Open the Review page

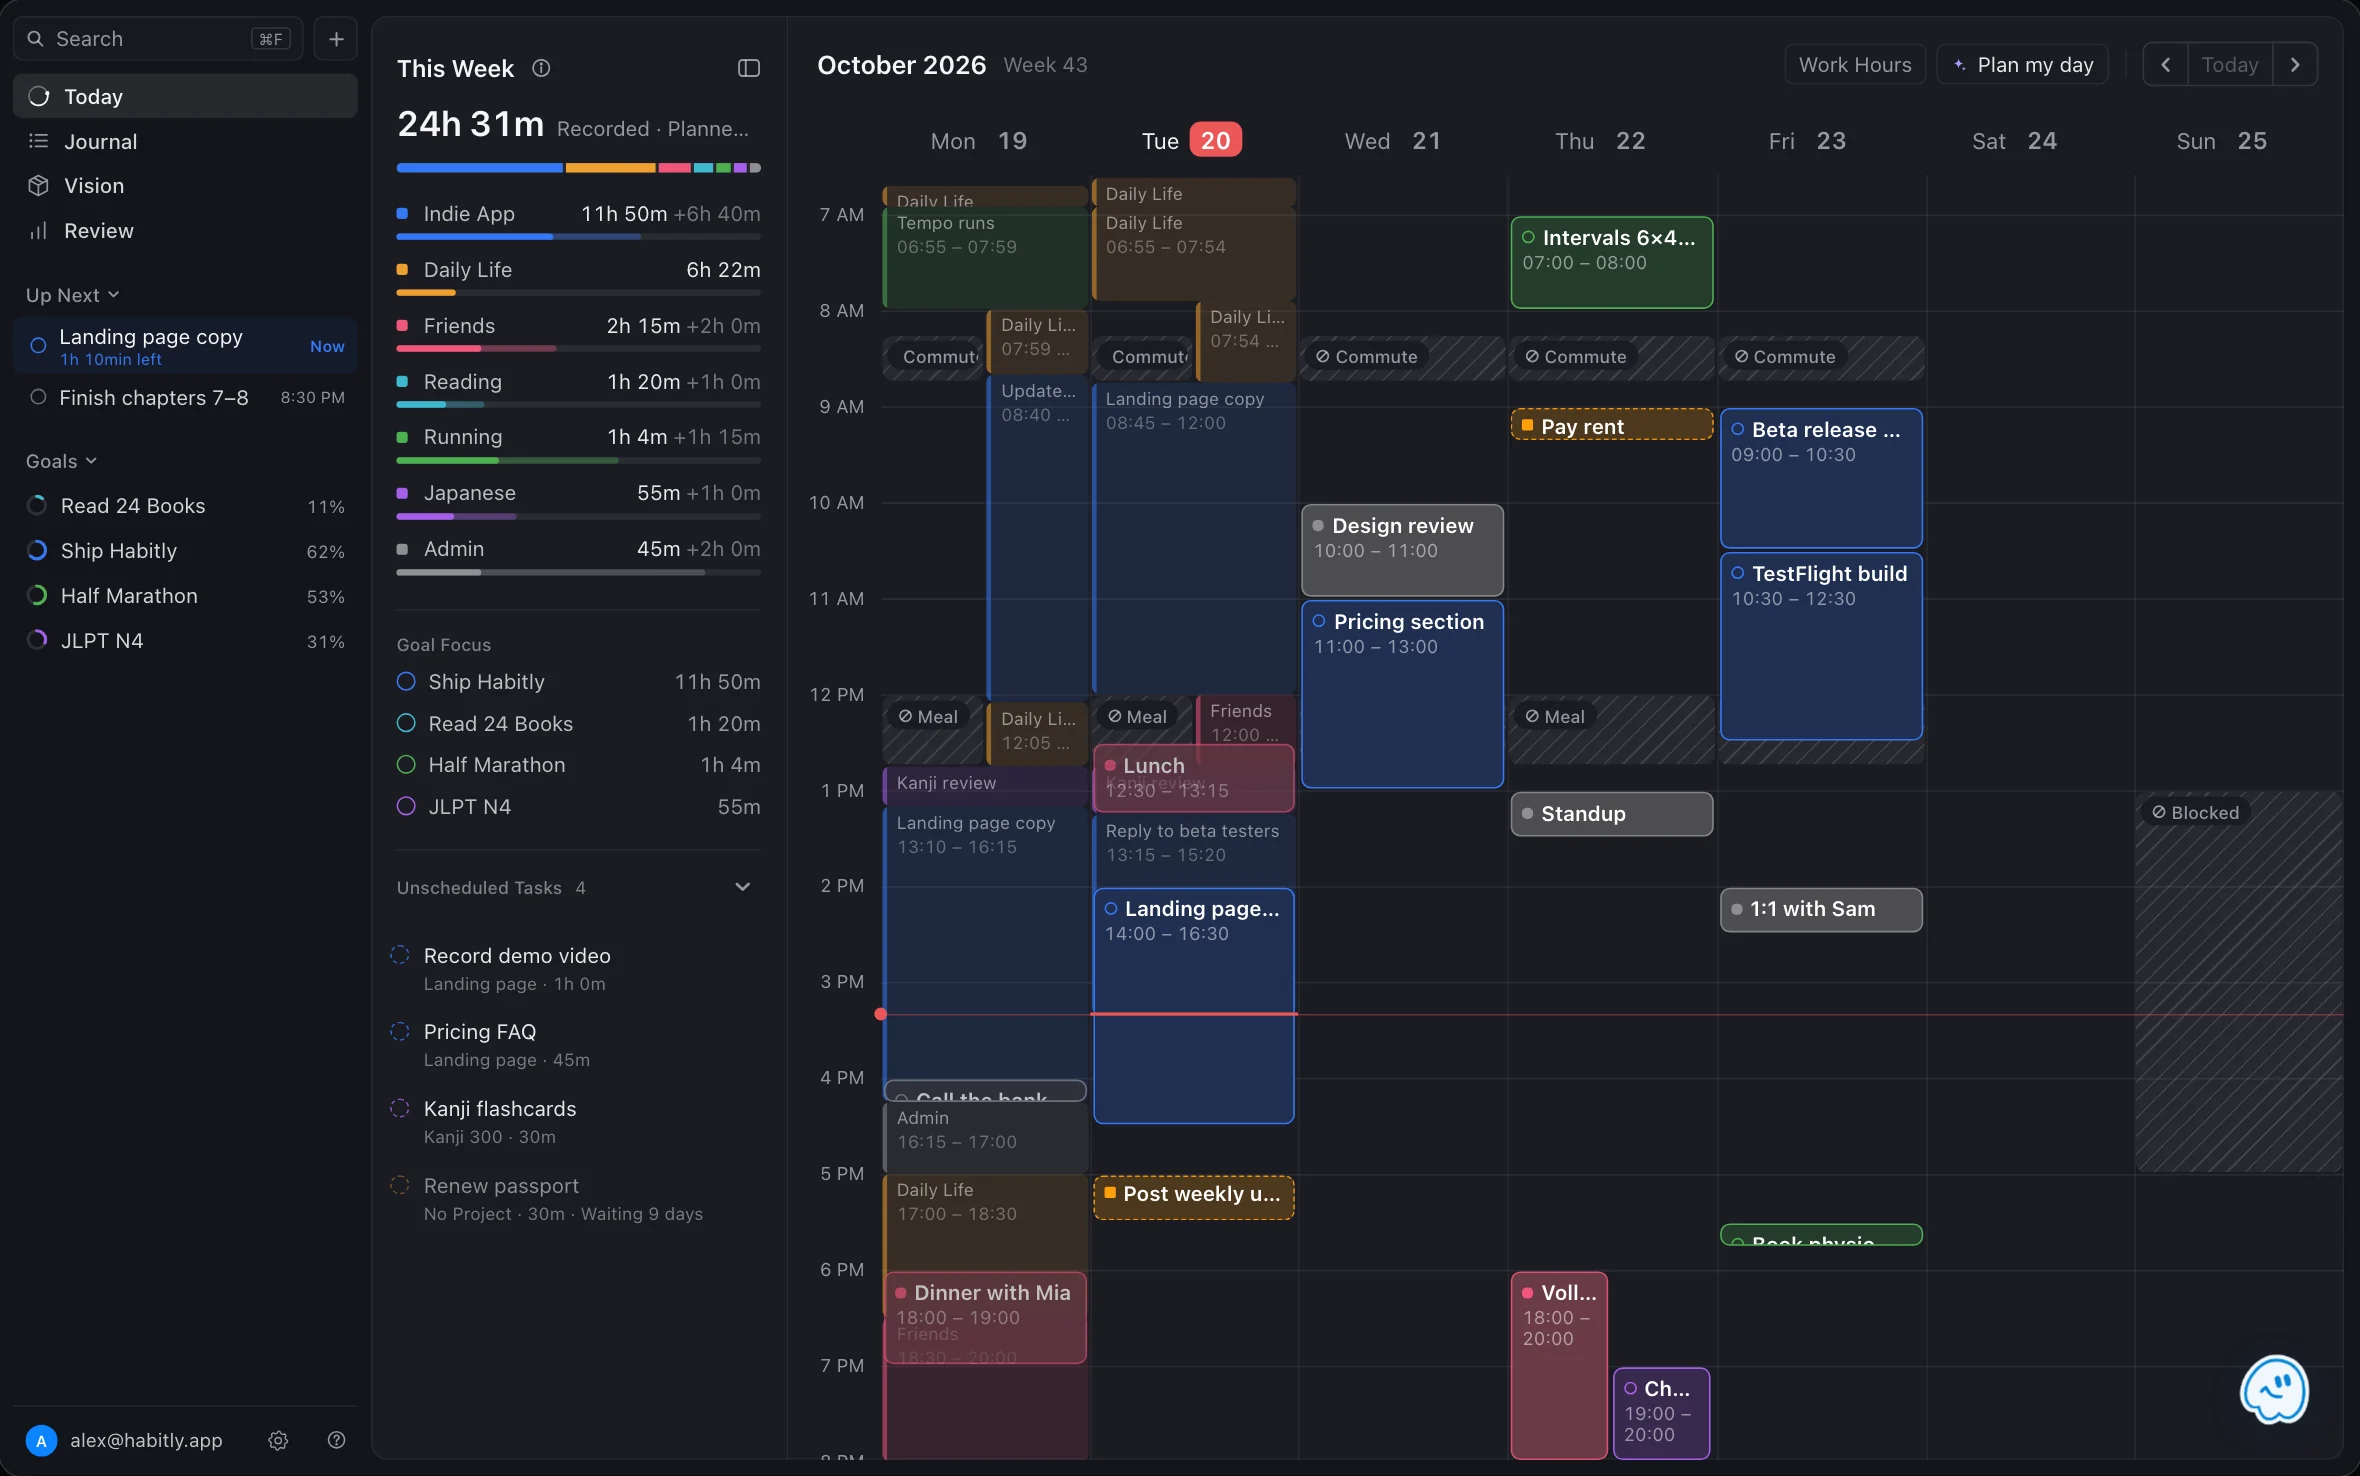pos(185,231)
